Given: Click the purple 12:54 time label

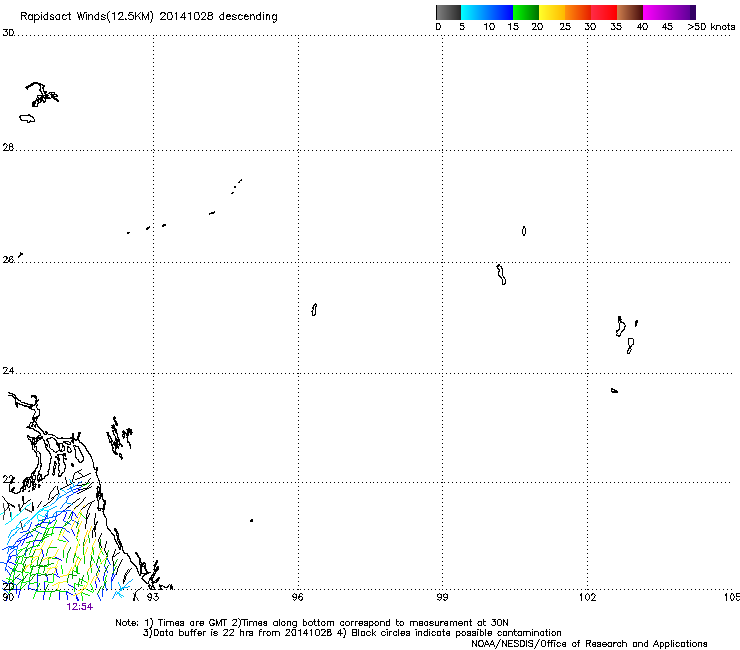Looking at the screenshot, I should 80,607.
